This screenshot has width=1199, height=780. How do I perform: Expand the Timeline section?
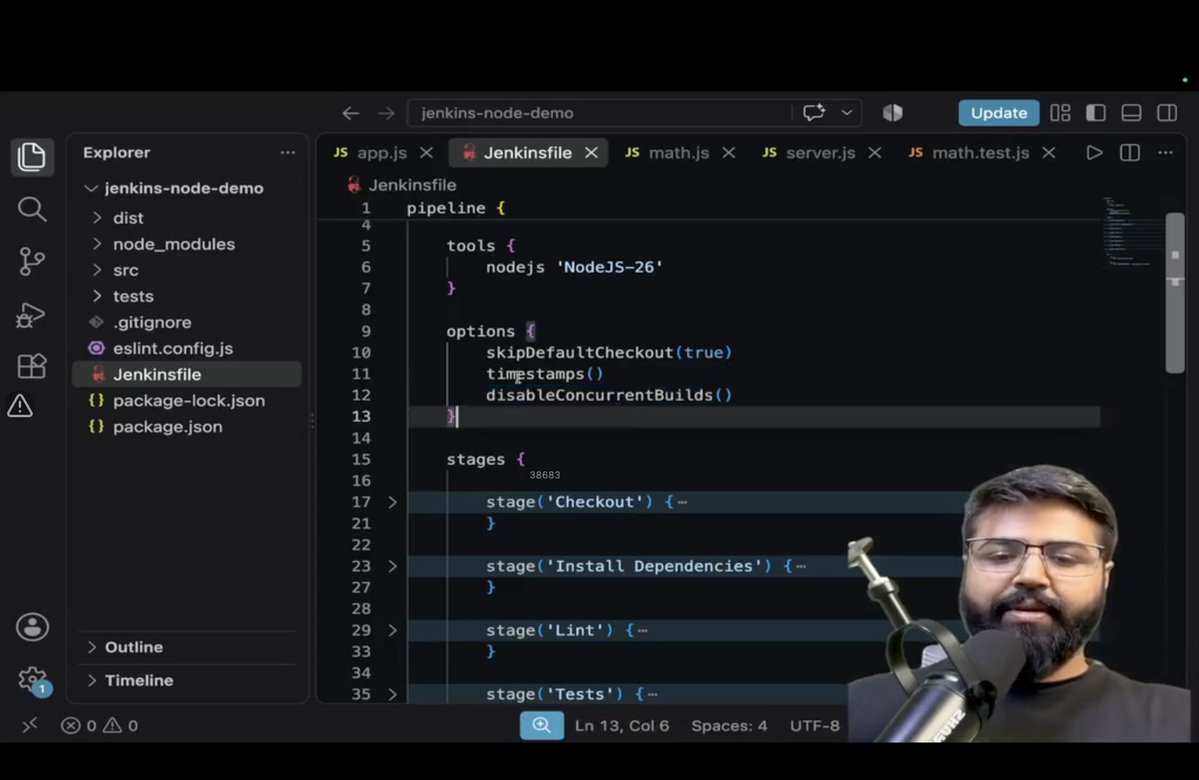[91, 681]
